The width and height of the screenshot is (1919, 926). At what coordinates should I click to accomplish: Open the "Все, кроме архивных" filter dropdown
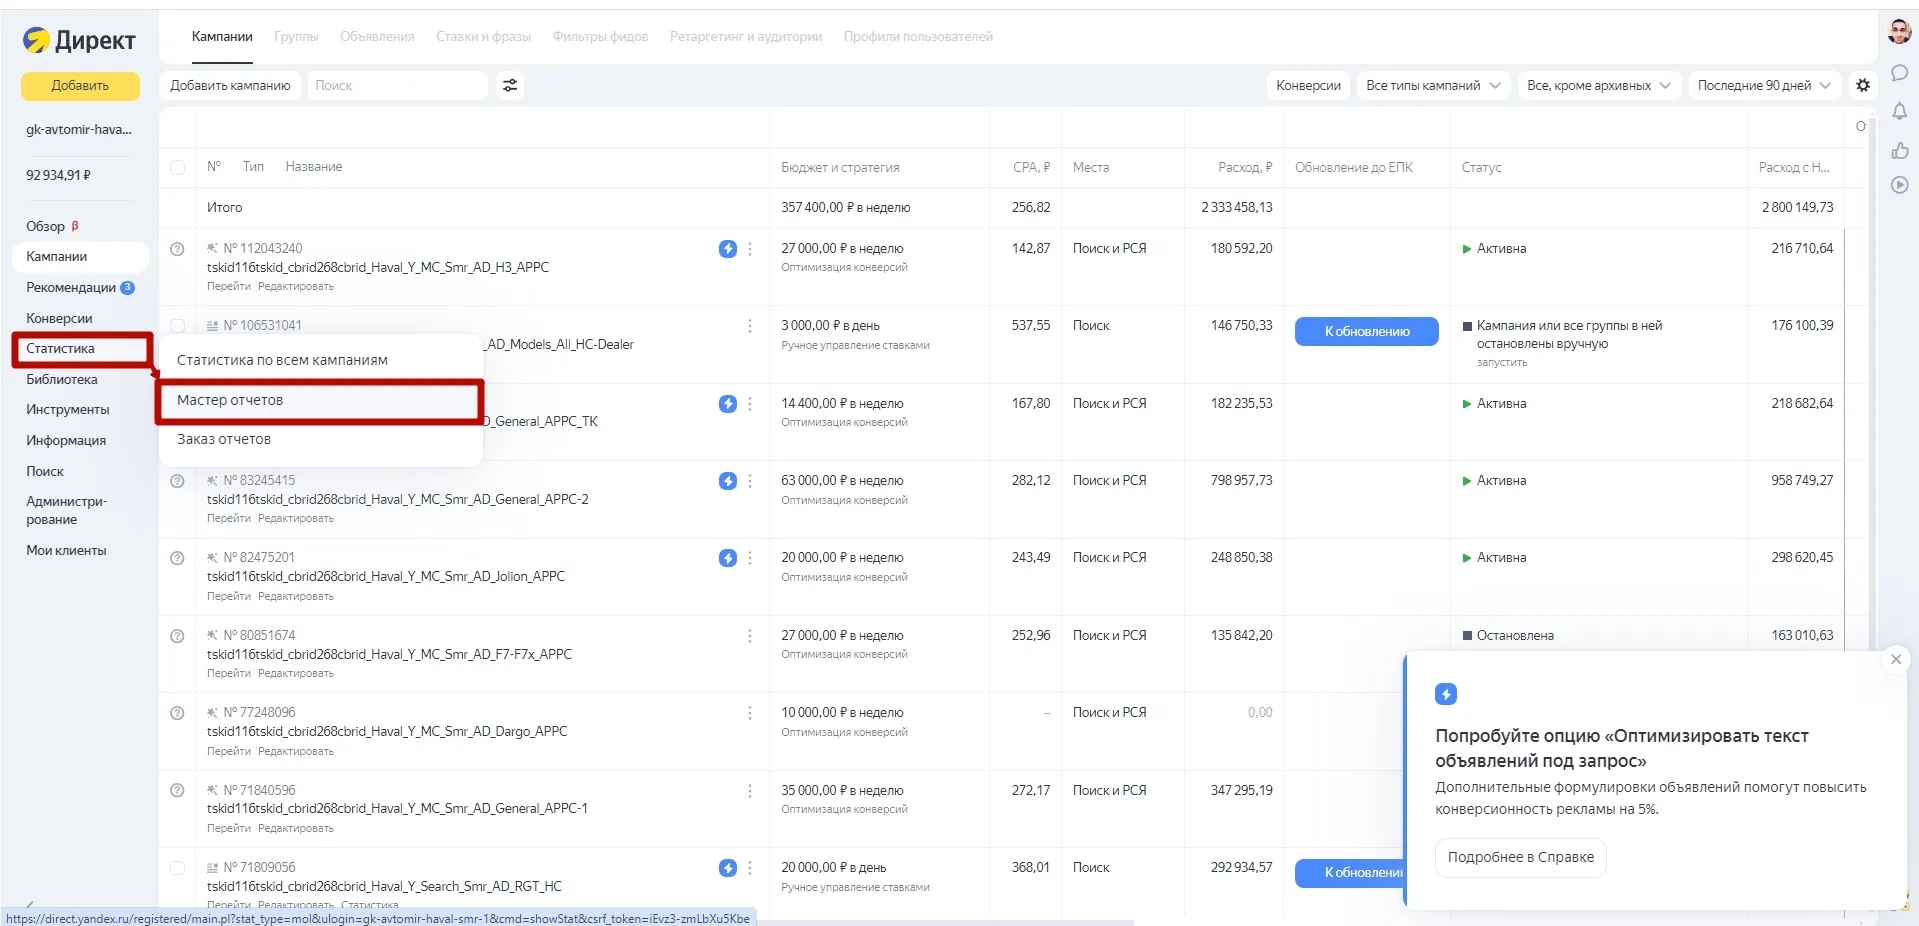1598,86
